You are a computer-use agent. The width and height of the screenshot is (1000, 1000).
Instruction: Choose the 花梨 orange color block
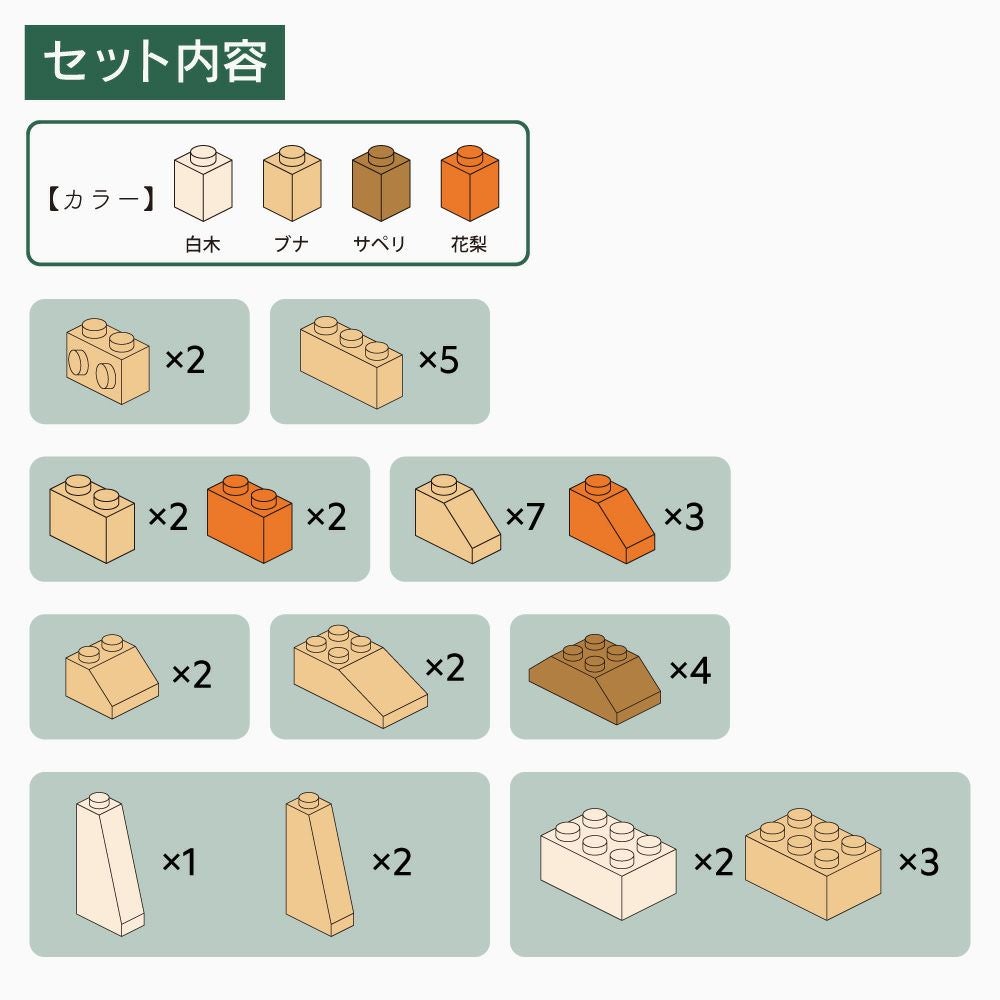click(x=470, y=183)
